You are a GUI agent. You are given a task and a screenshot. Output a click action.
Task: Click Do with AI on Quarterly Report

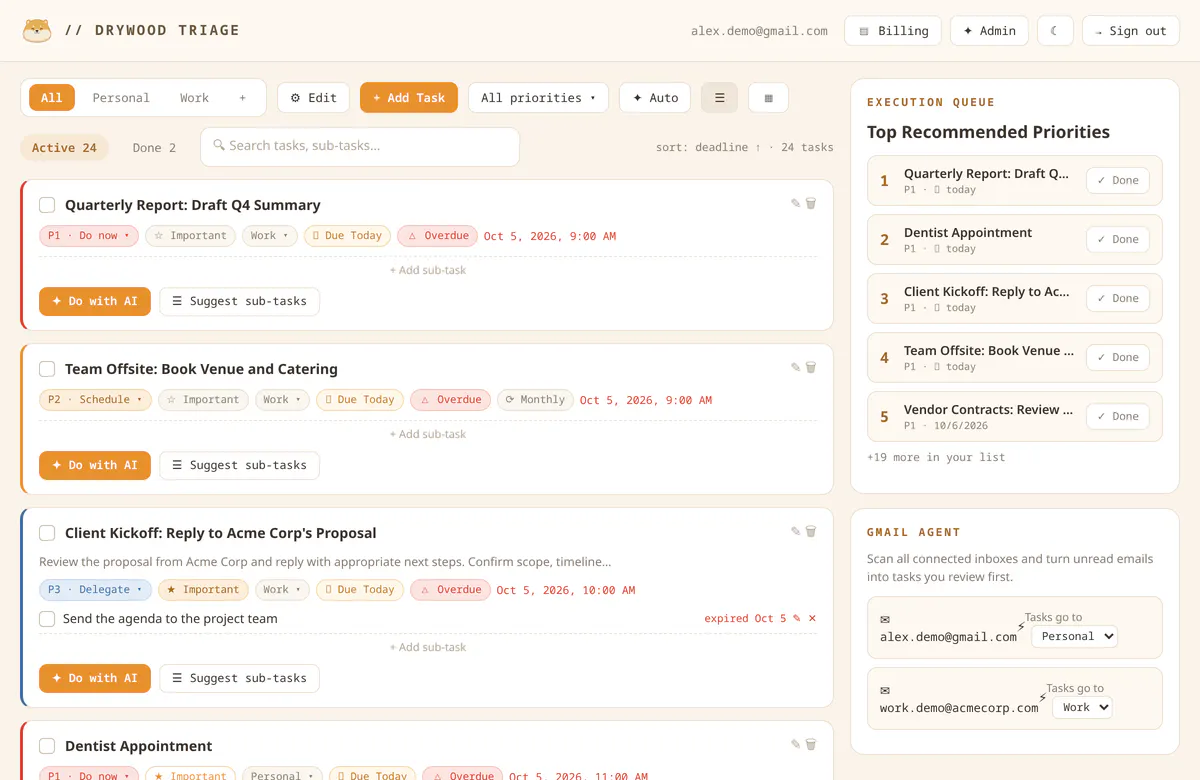click(x=95, y=301)
